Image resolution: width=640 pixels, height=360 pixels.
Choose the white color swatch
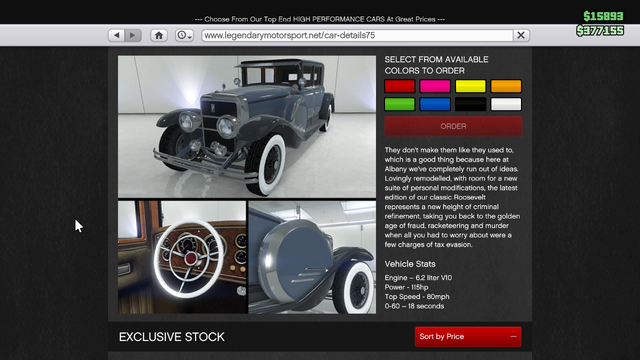[x=506, y=104]
